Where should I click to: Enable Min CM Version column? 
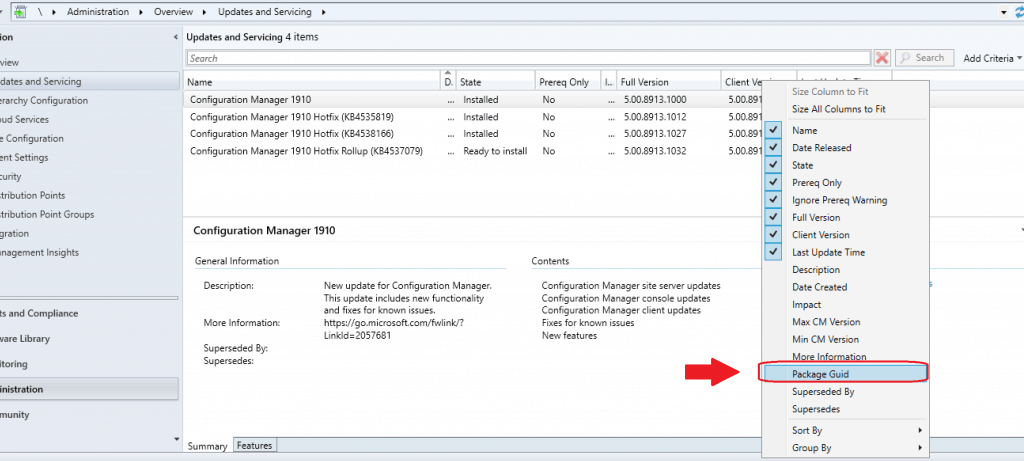tap(846, 340)
